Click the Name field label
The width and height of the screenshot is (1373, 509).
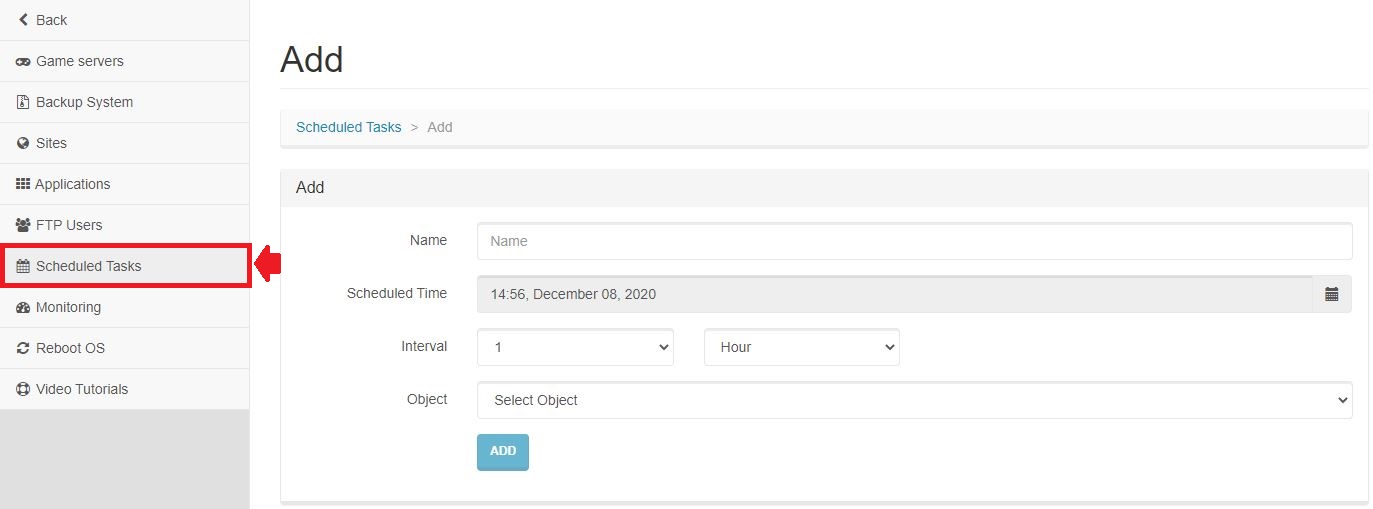(x=428, y=240)
